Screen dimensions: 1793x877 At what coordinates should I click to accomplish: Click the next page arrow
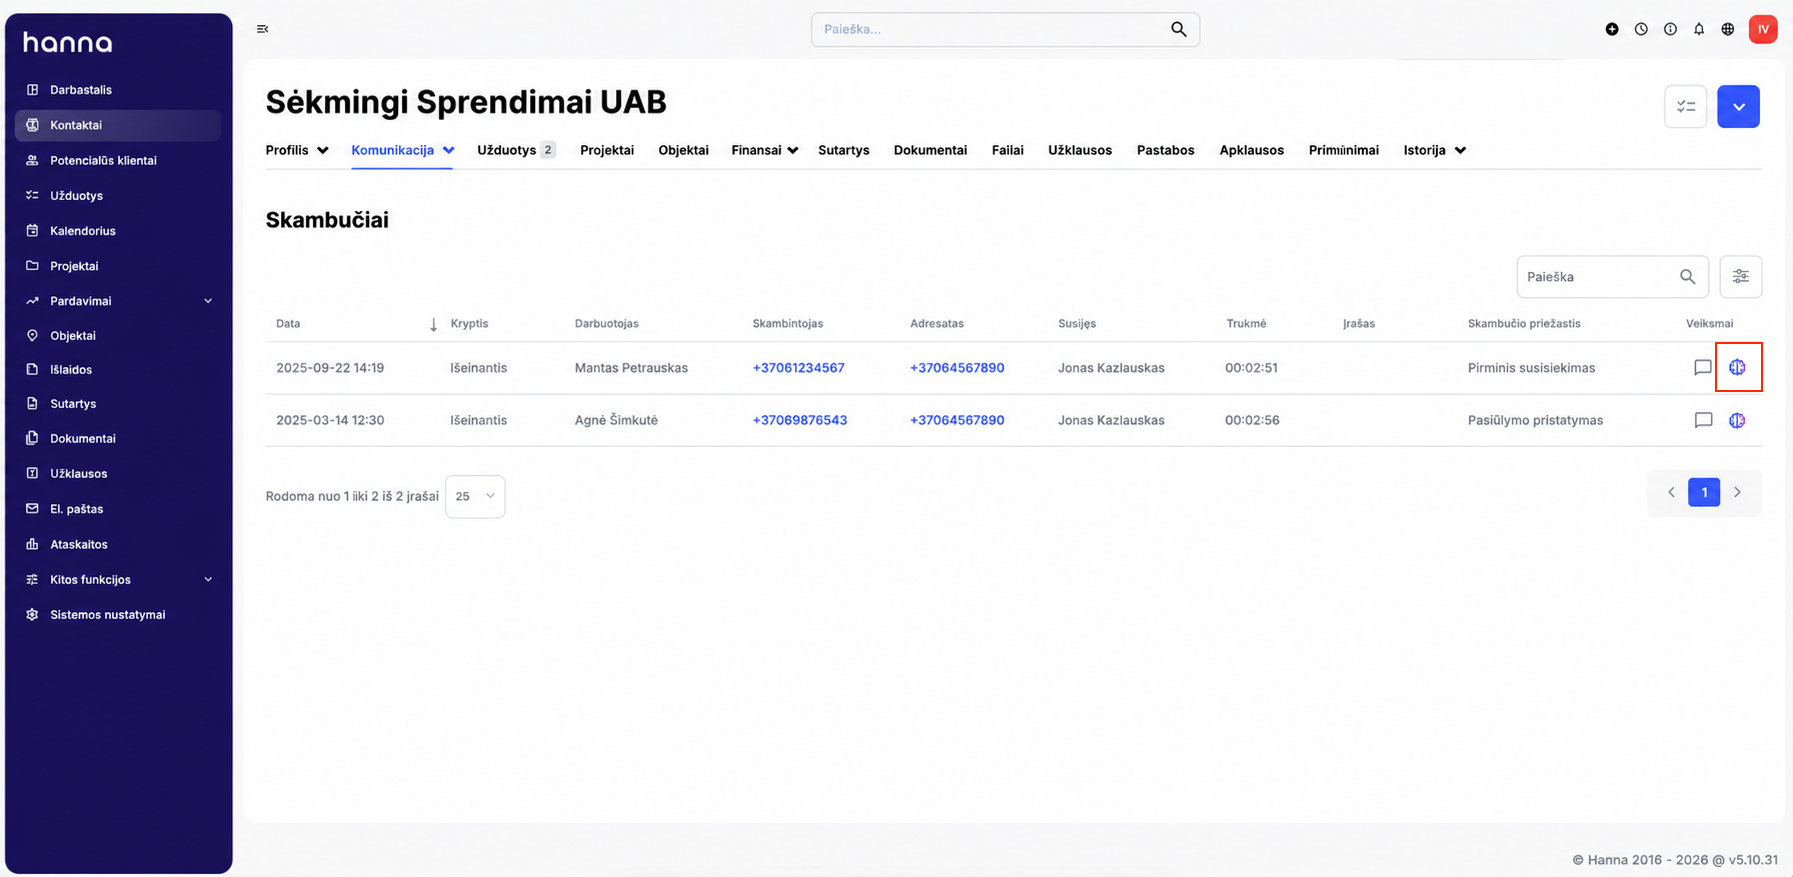coord(1737,492)
